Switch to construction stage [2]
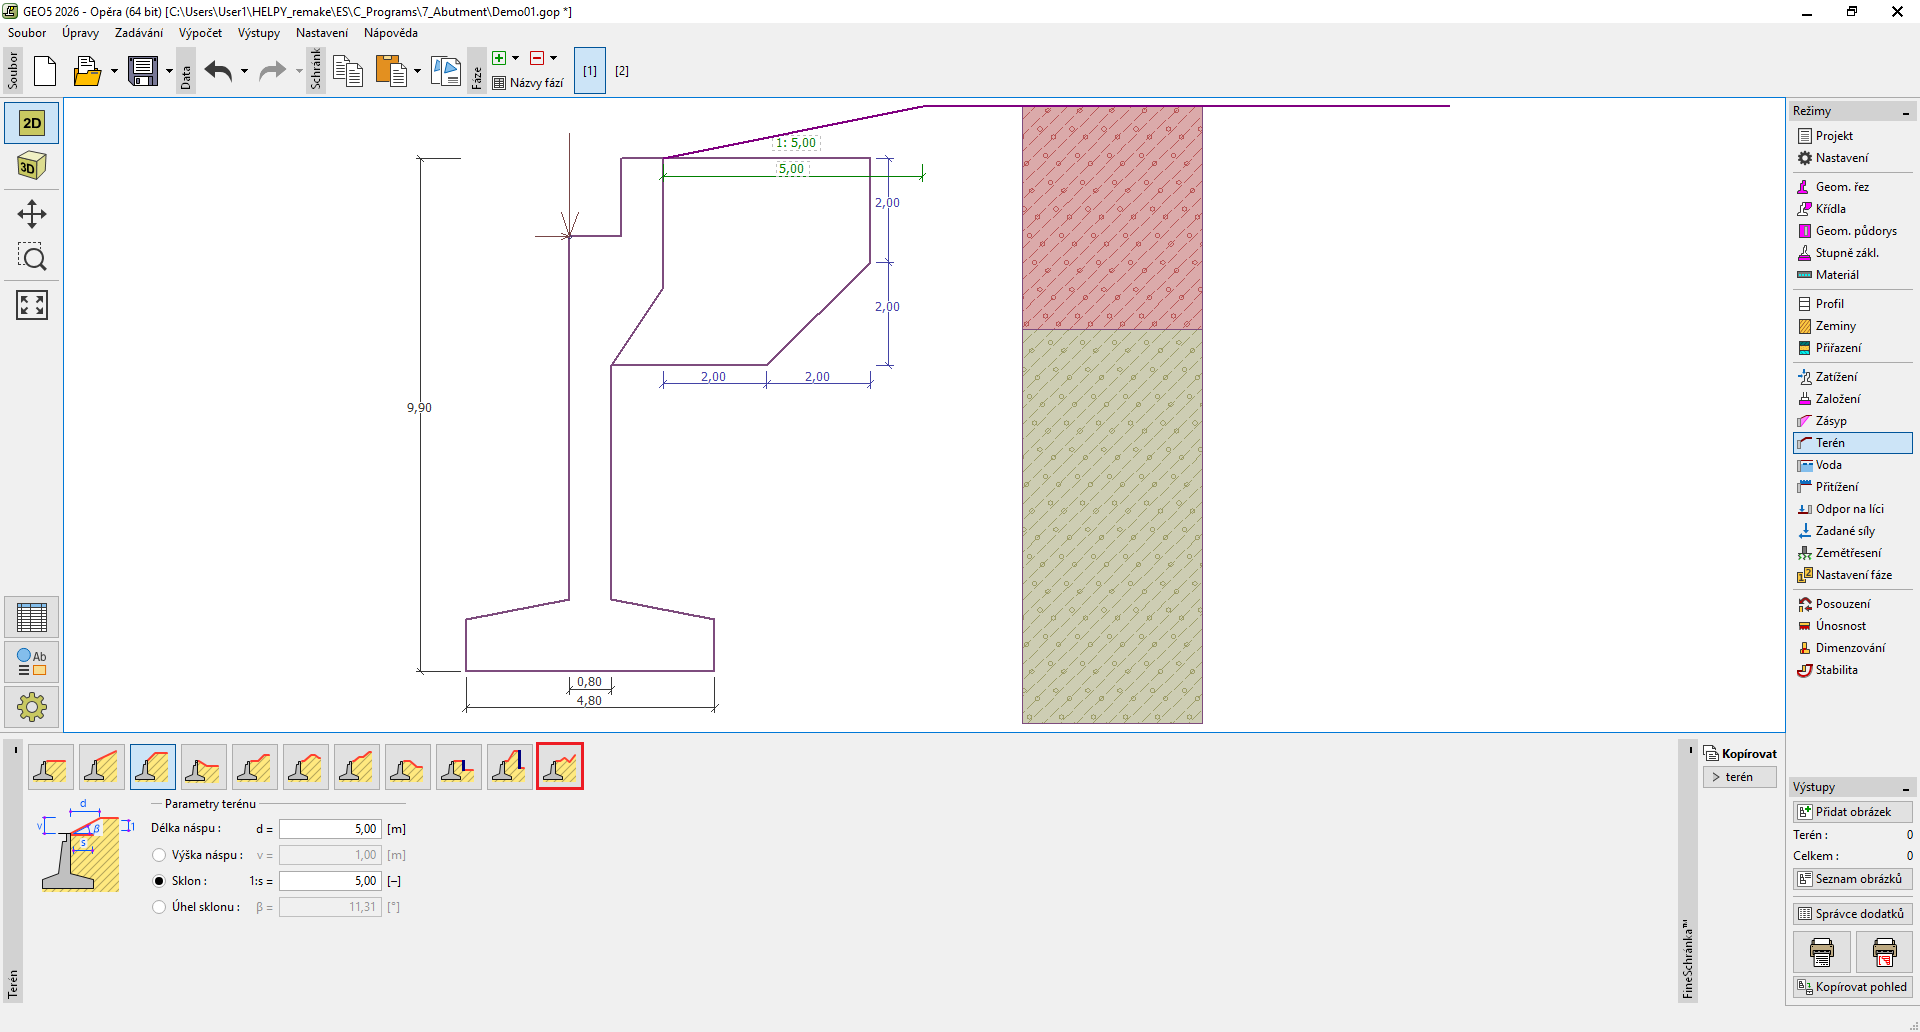 coord(622,71)
